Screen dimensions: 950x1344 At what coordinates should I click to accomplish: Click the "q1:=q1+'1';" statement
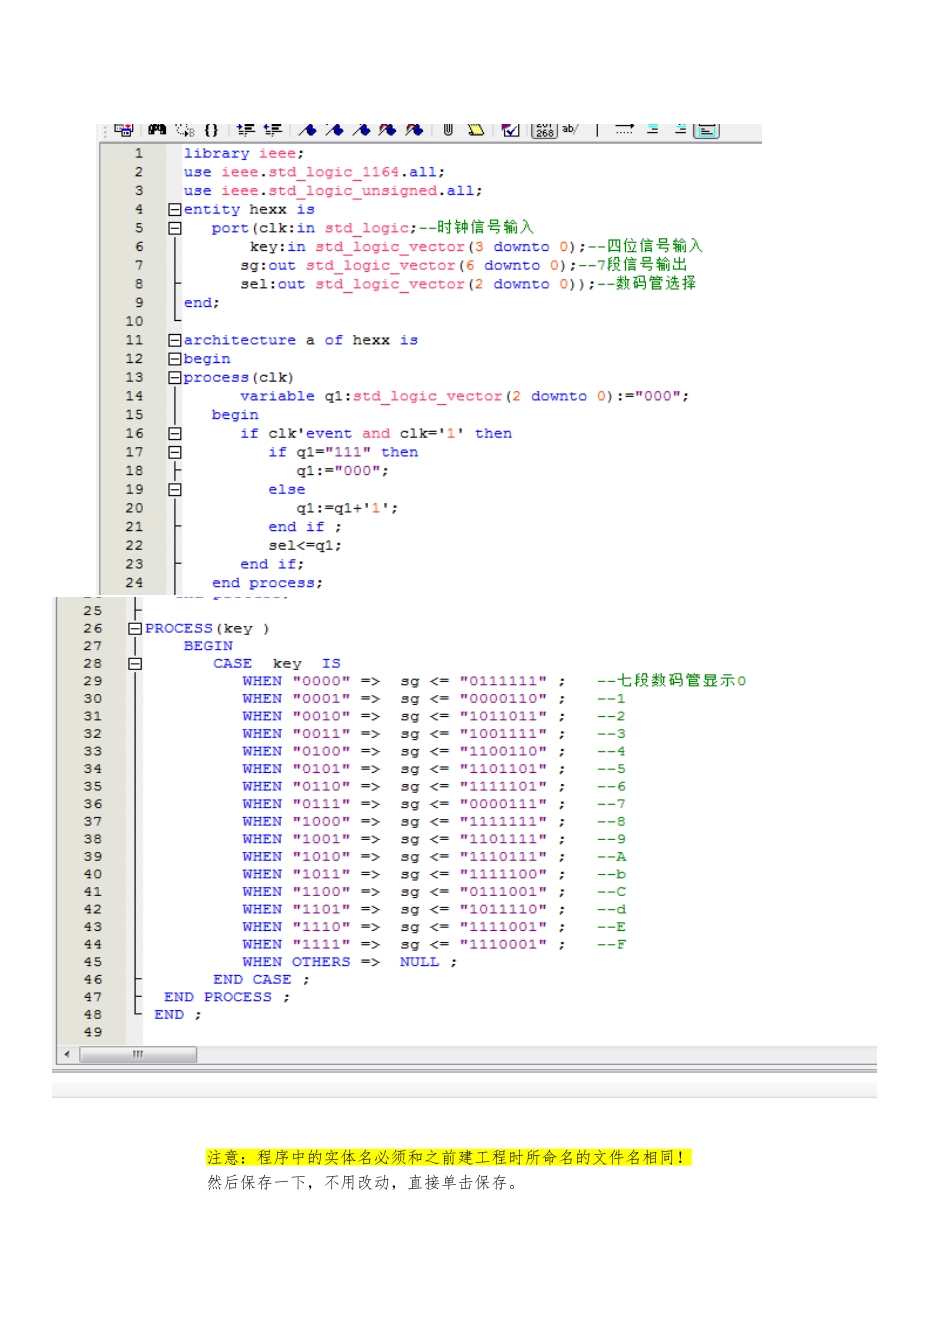coord(347,508)
